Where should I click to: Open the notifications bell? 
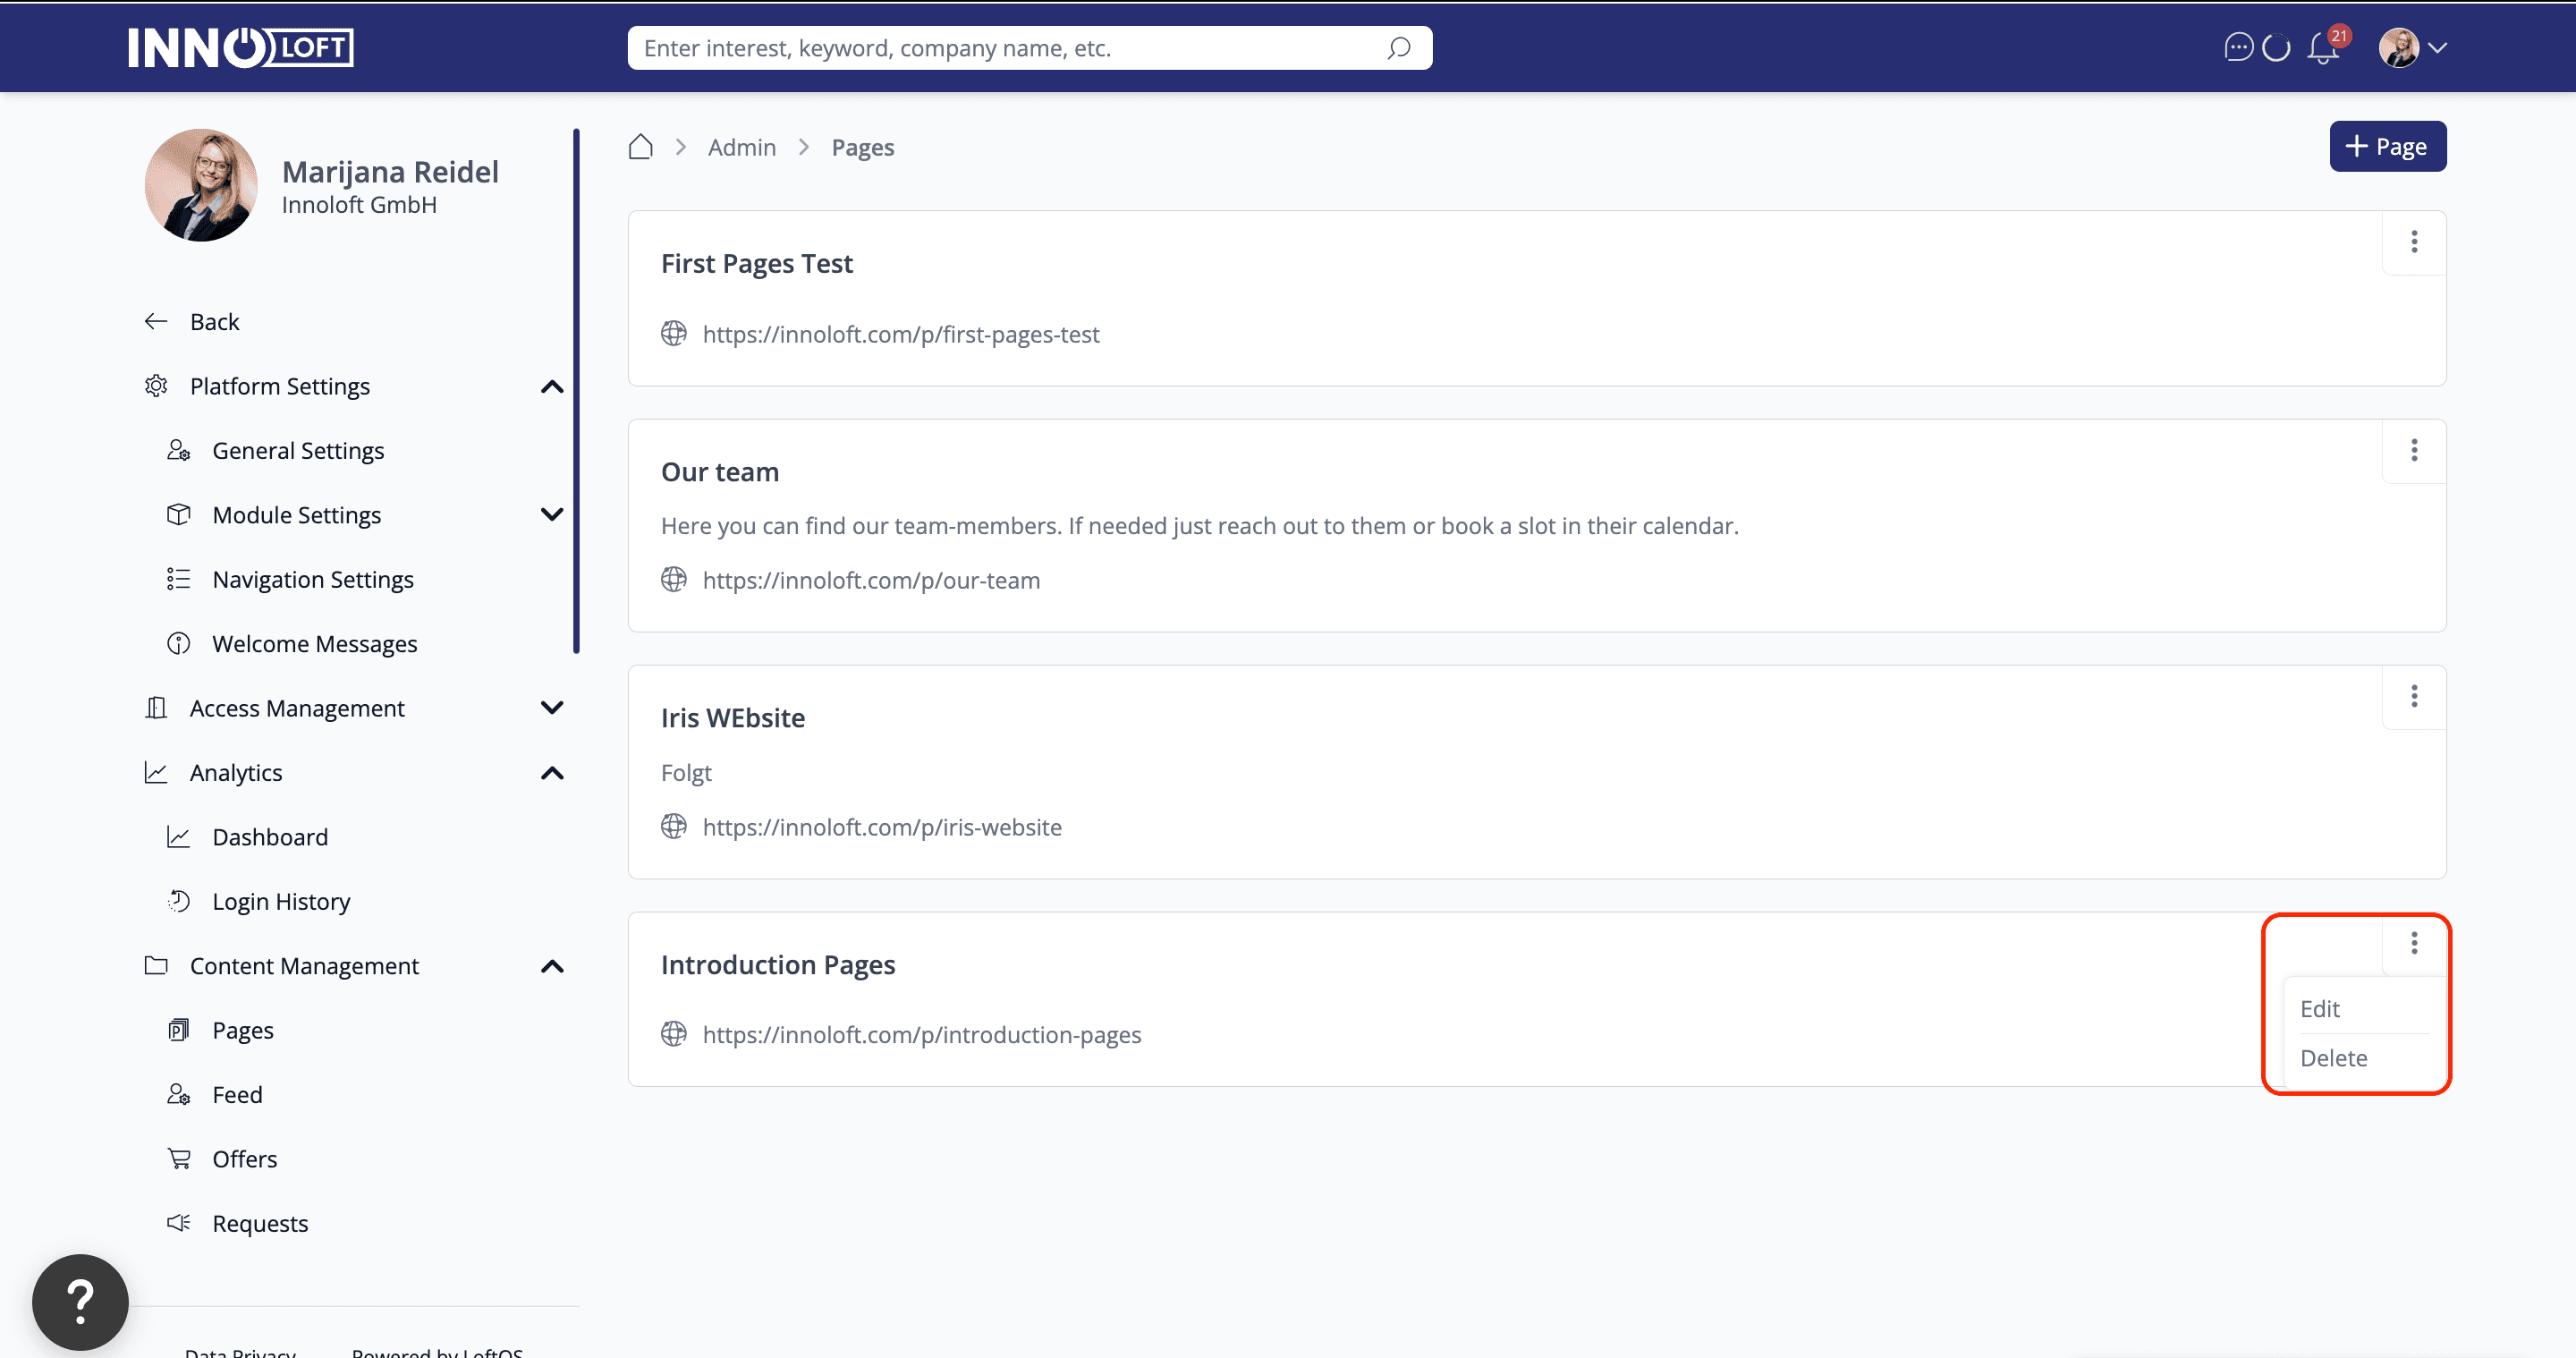coord(2323,49)
